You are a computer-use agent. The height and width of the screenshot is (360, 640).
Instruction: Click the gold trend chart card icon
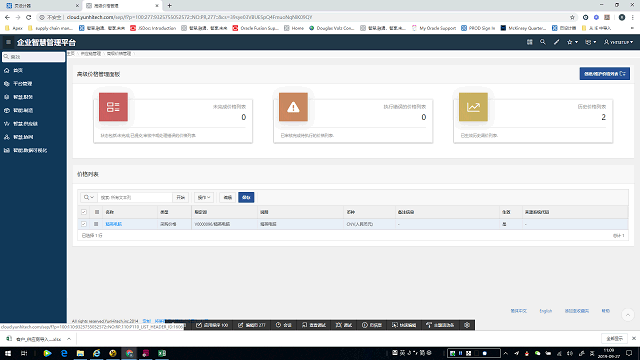coord(473,107)
